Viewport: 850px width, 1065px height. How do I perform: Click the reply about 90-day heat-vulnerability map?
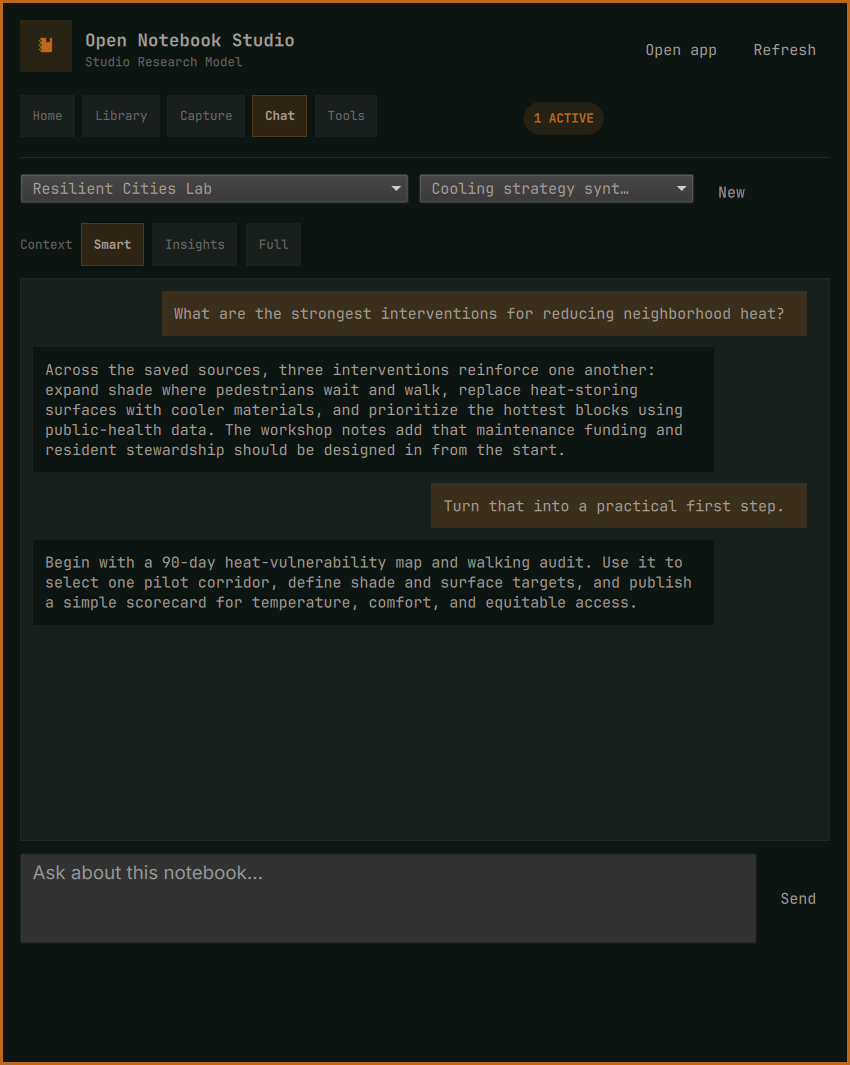point(373,583)
